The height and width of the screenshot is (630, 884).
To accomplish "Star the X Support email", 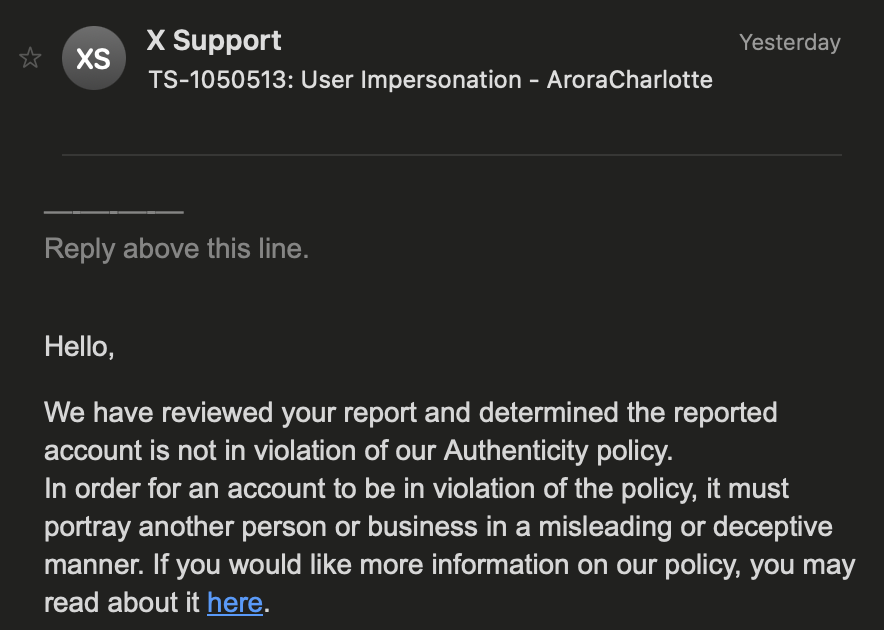I will (x=30, y=58).
